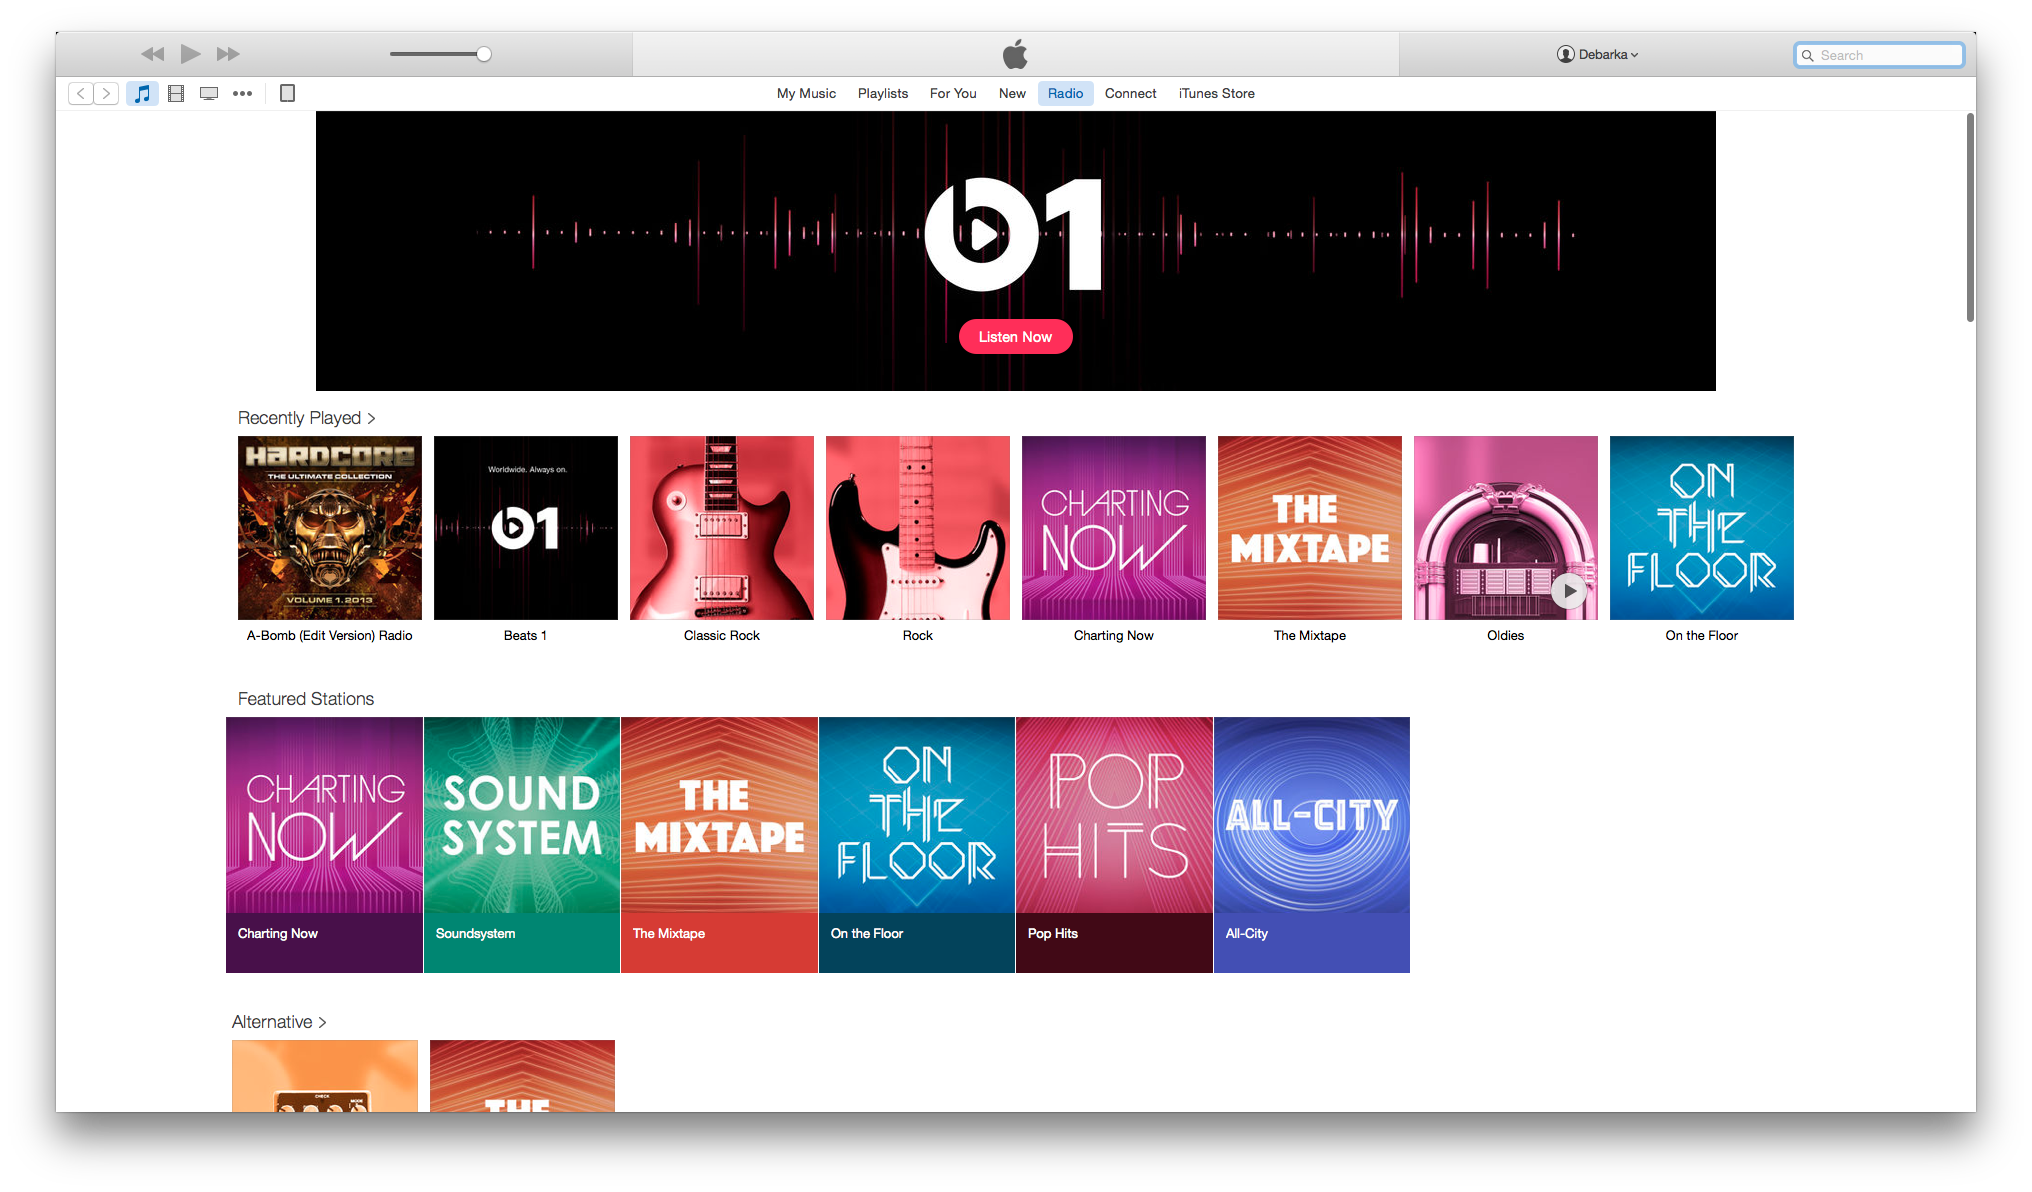The height and width of the screenshot is (1192, 2032).
Task: Click the Music note/library icon
Action: [x=143, y=92]
